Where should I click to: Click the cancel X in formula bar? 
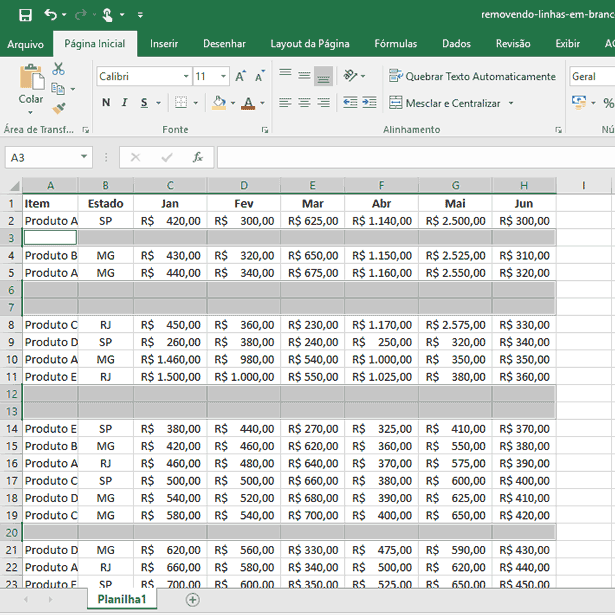(135, 158)
